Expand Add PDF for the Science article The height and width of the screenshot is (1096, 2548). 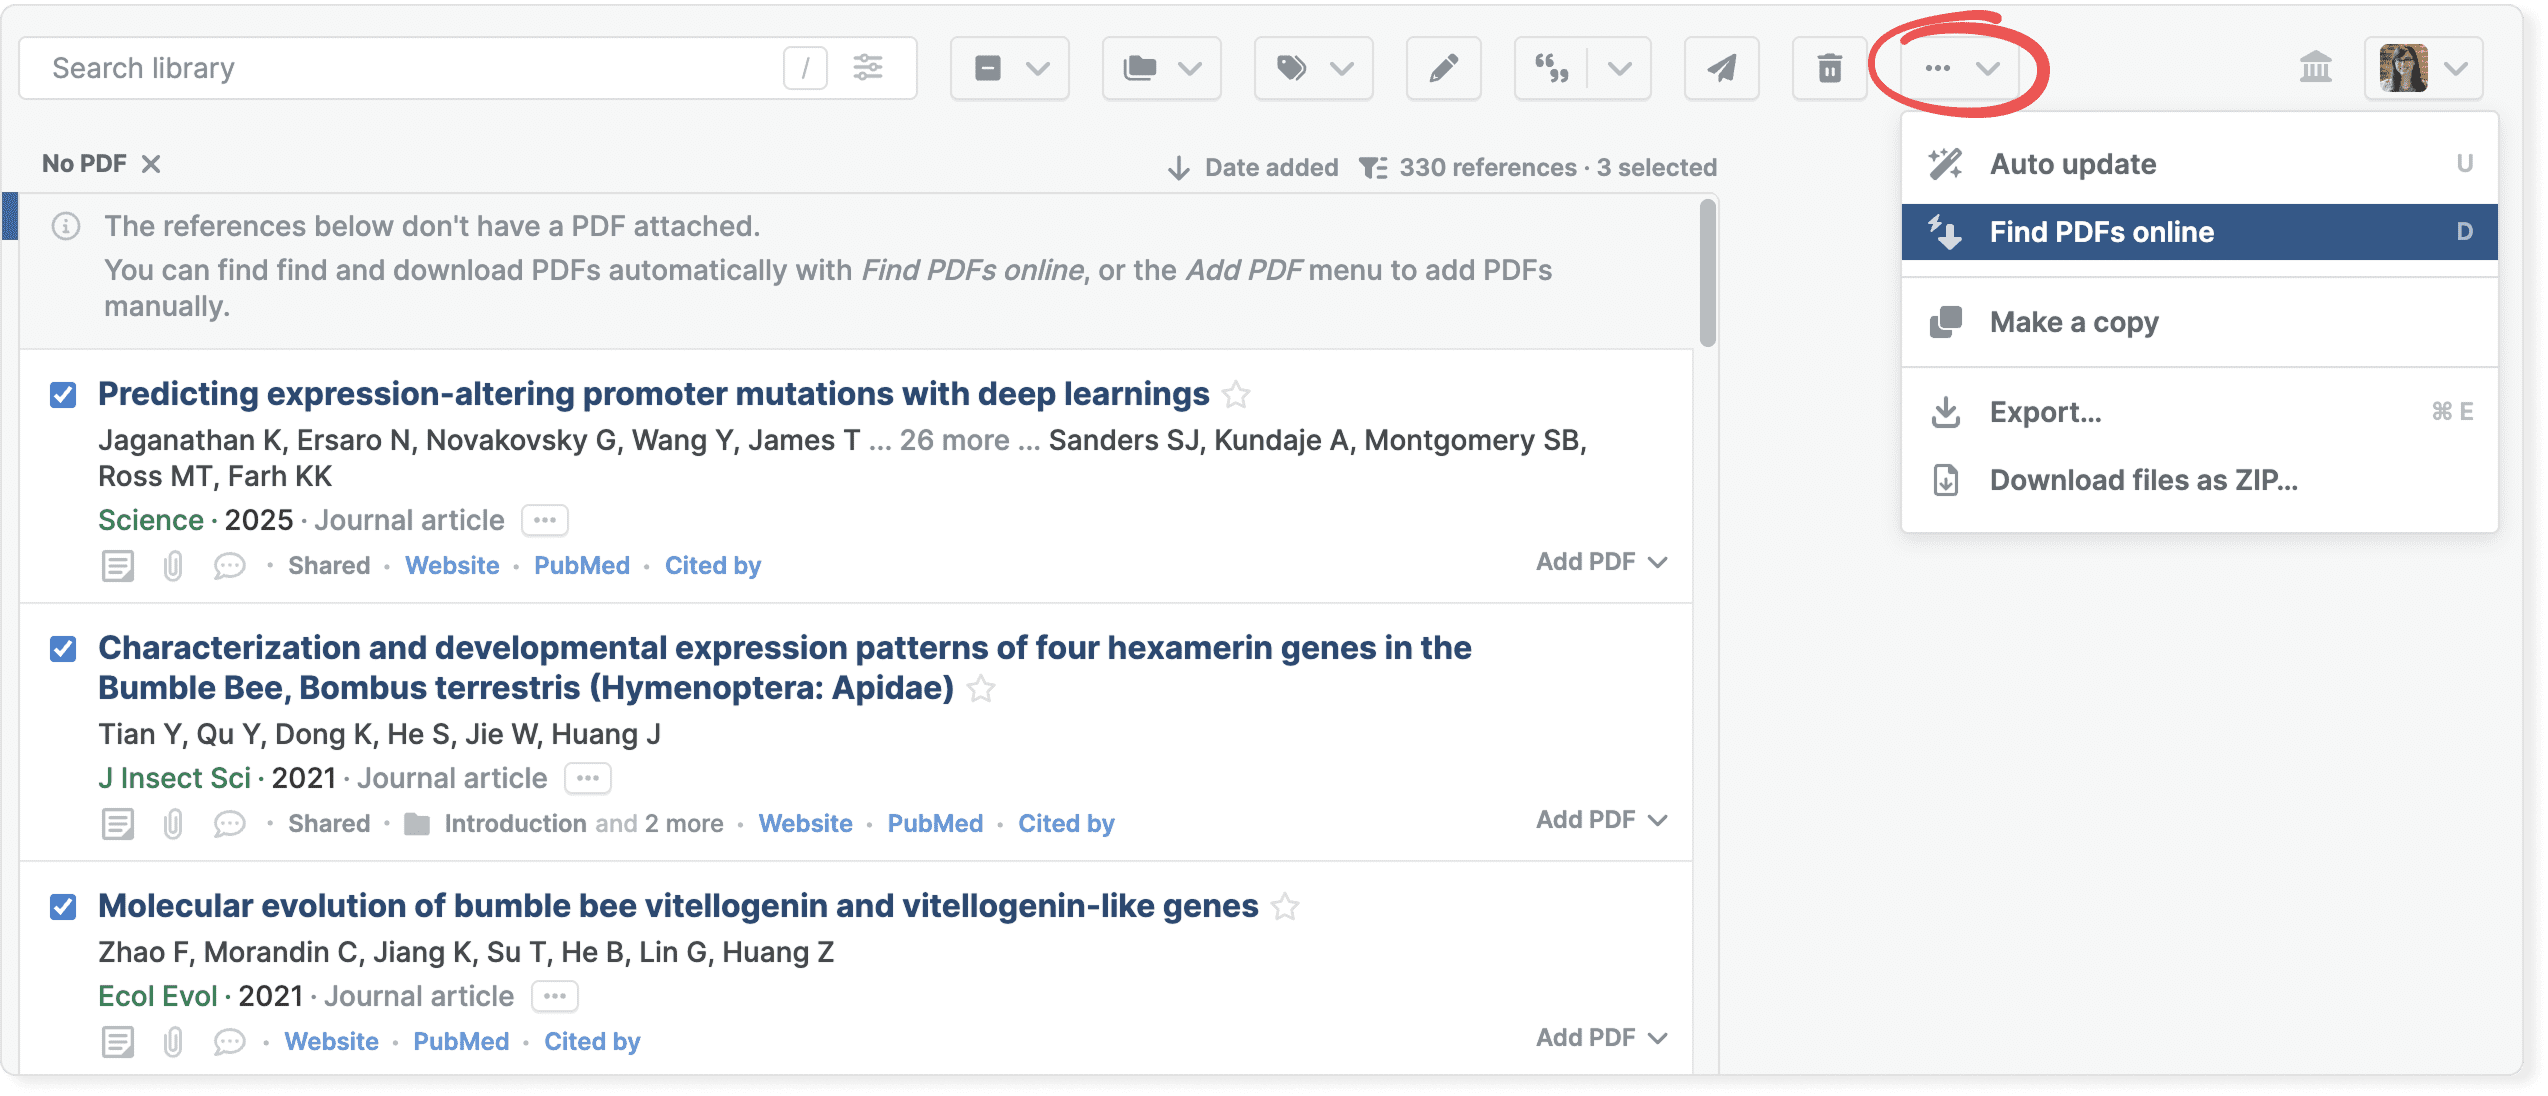tap(1601, 562)
